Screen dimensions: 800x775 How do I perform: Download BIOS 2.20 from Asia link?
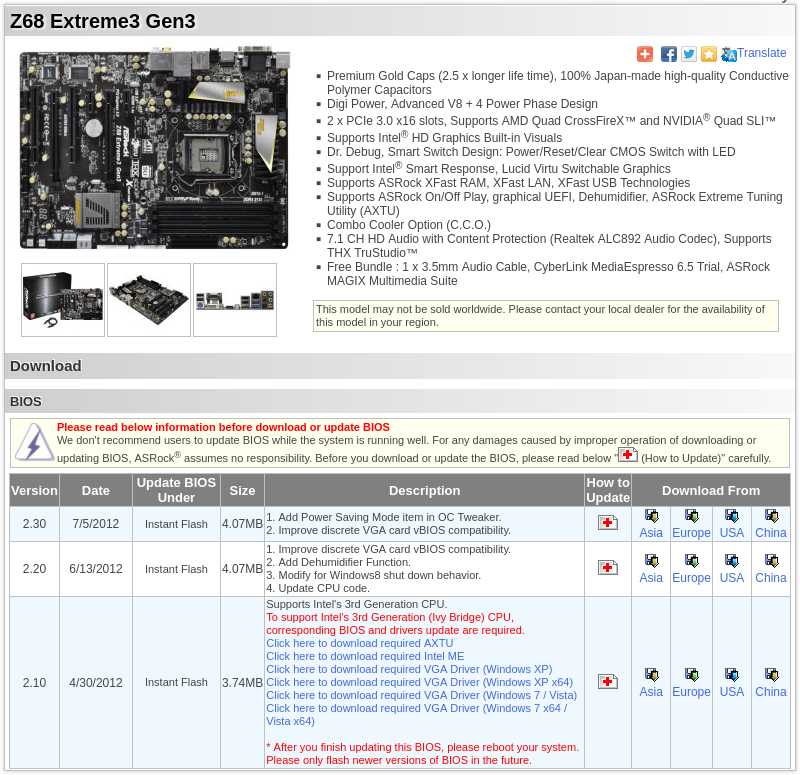(651, 578)
